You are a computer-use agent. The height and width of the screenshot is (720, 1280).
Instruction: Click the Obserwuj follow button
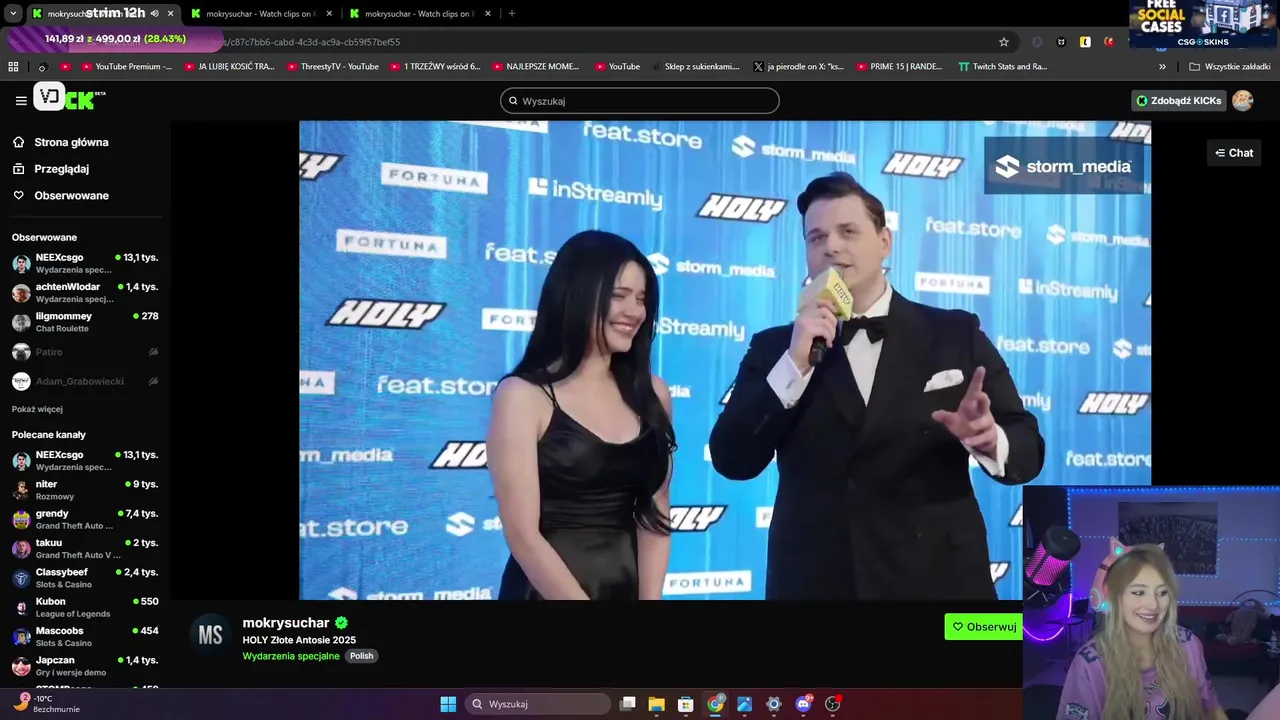pyautogui.click(x=984, y=627)
